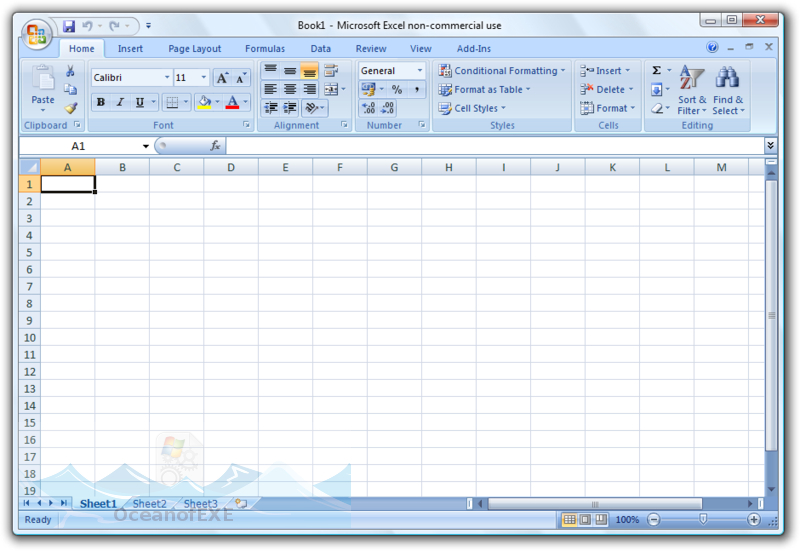The image size is (800, 551).
Task: Open the Page Layout ribbon tab
Action: pos(194,49)
